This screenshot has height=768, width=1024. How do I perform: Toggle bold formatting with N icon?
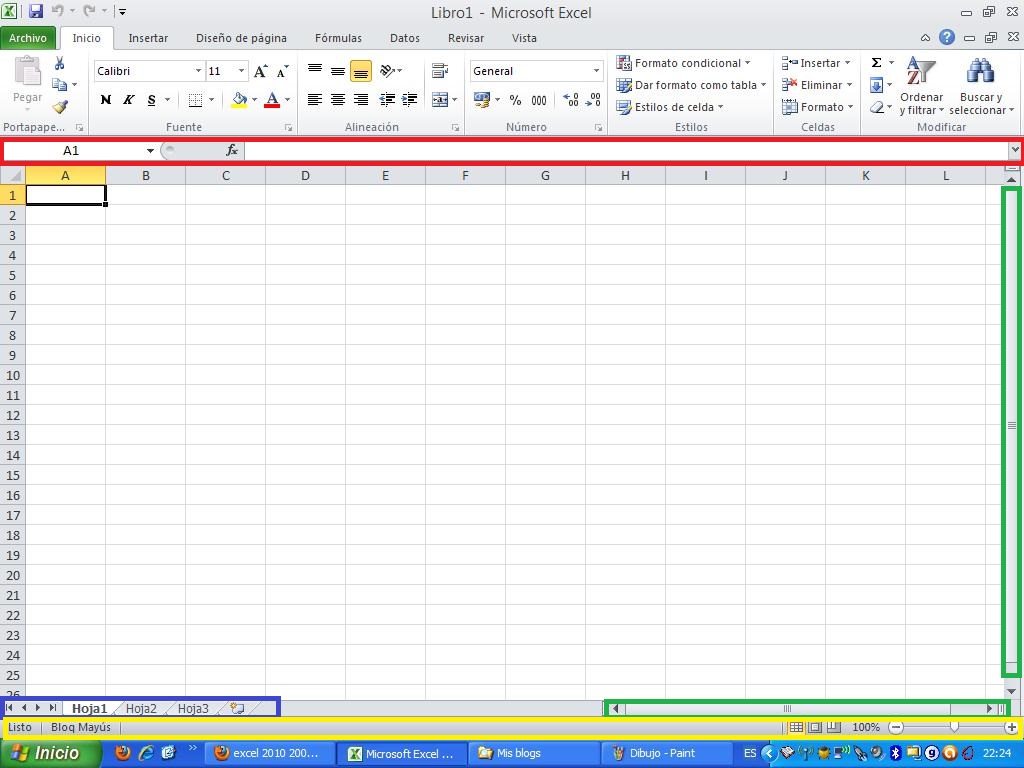click(105, 100)
